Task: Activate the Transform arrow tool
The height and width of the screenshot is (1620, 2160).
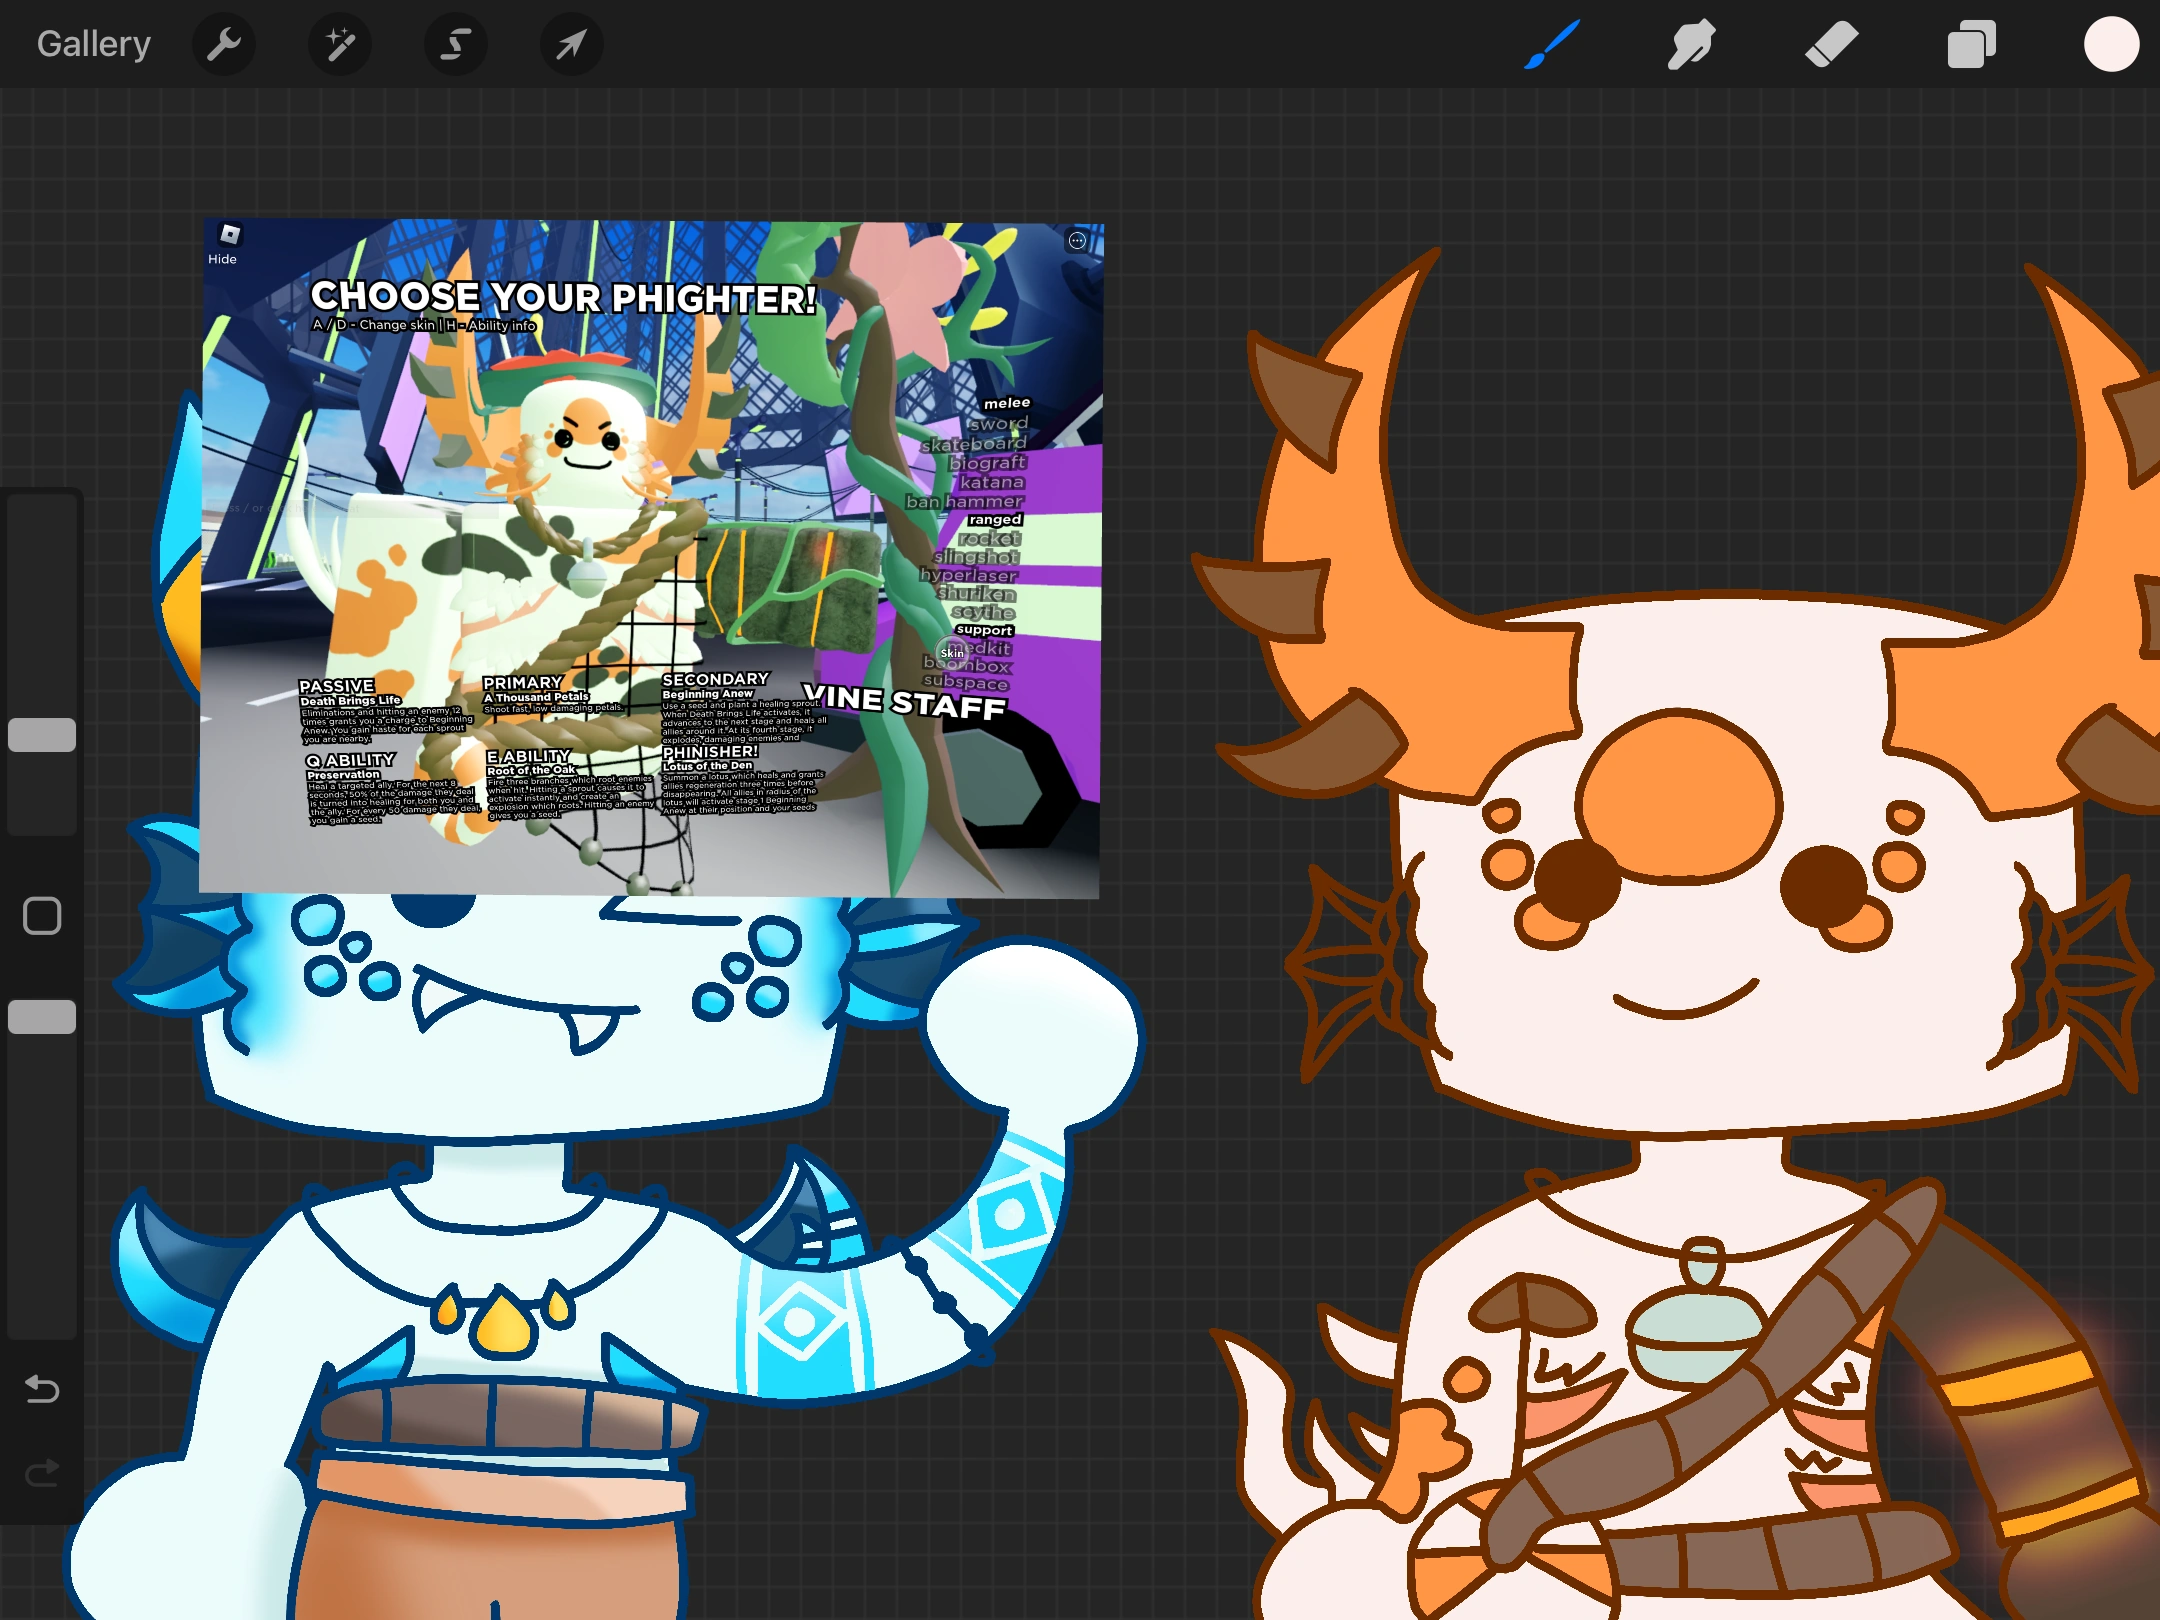Action: click(x=571, y=45)
